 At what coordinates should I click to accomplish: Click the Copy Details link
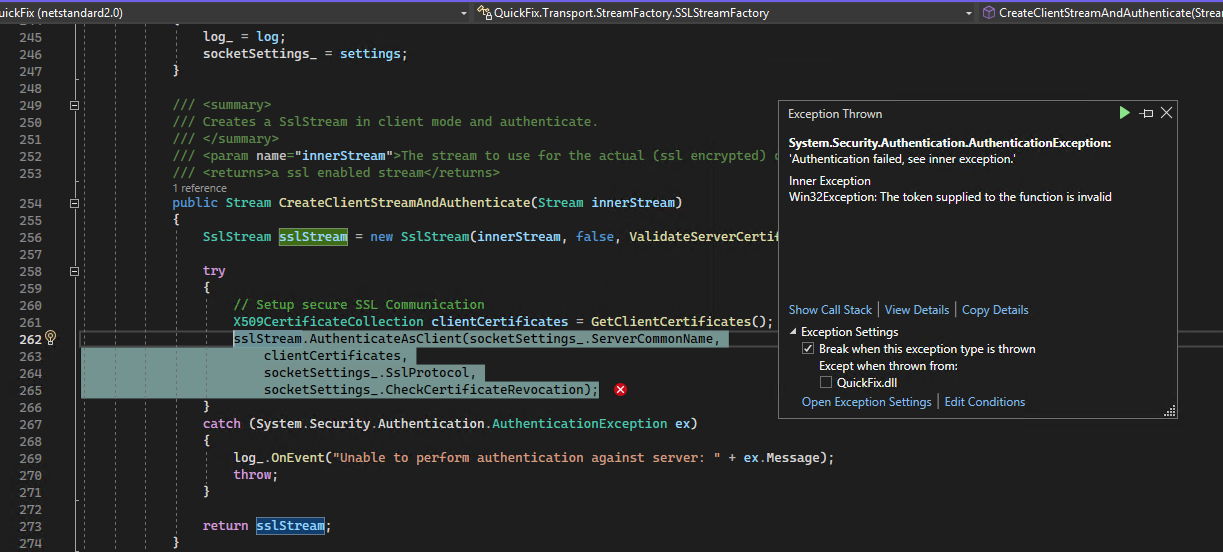click(995, 310)
